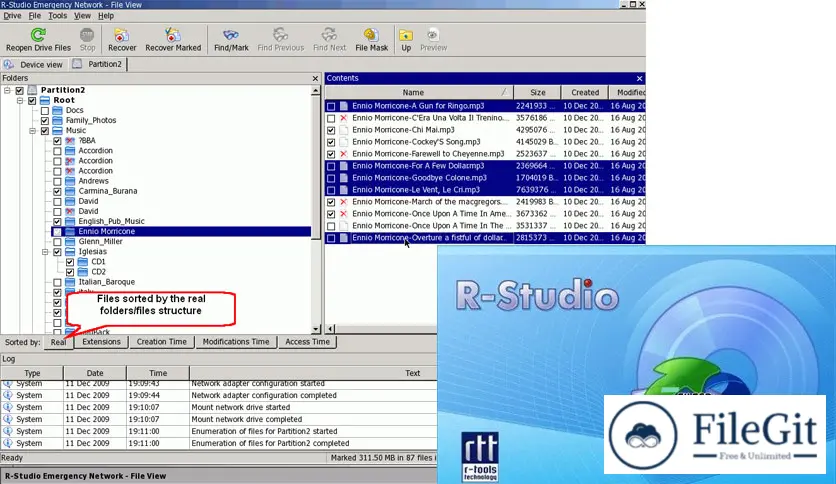Image resolution: width=836 pixels, height=484 pixels.
Task: Click the Glenn_Miller folder icon
Action: click(x=70, y=241)
